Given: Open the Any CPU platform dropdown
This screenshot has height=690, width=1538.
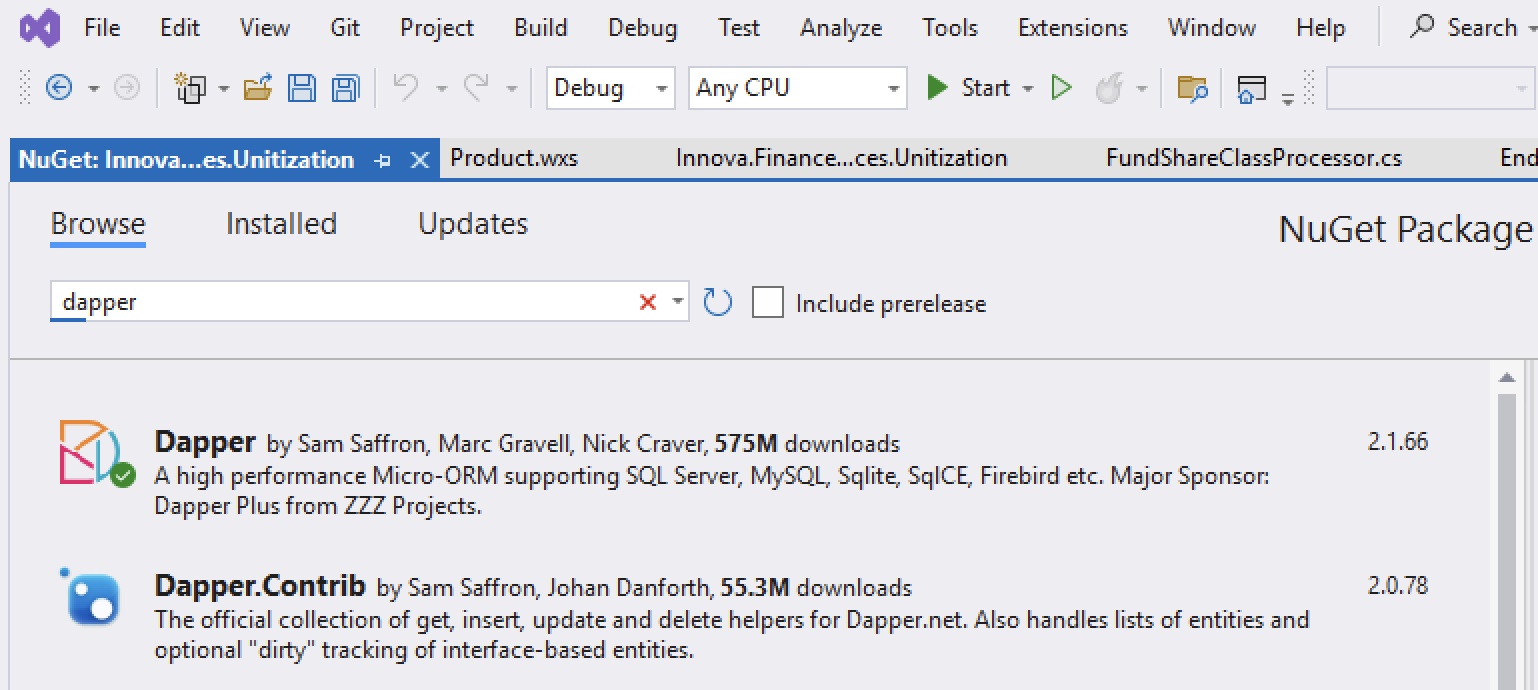Looking at the screenshot, I should 893,89.
